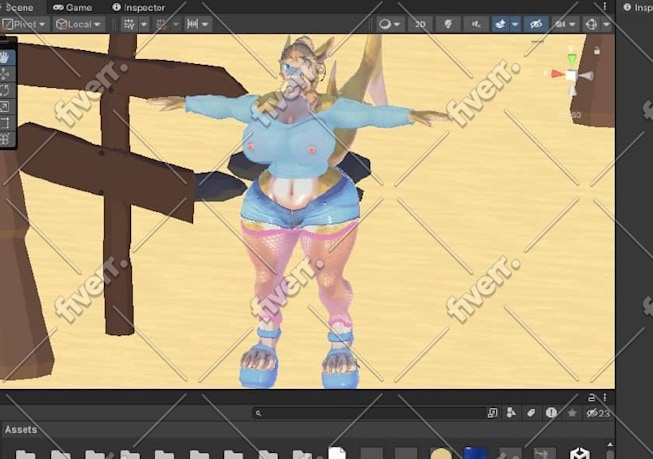Image resolution: width=653 pixels, height=459 pixels.
Task: Select the white document file asset
Action: 337,453
